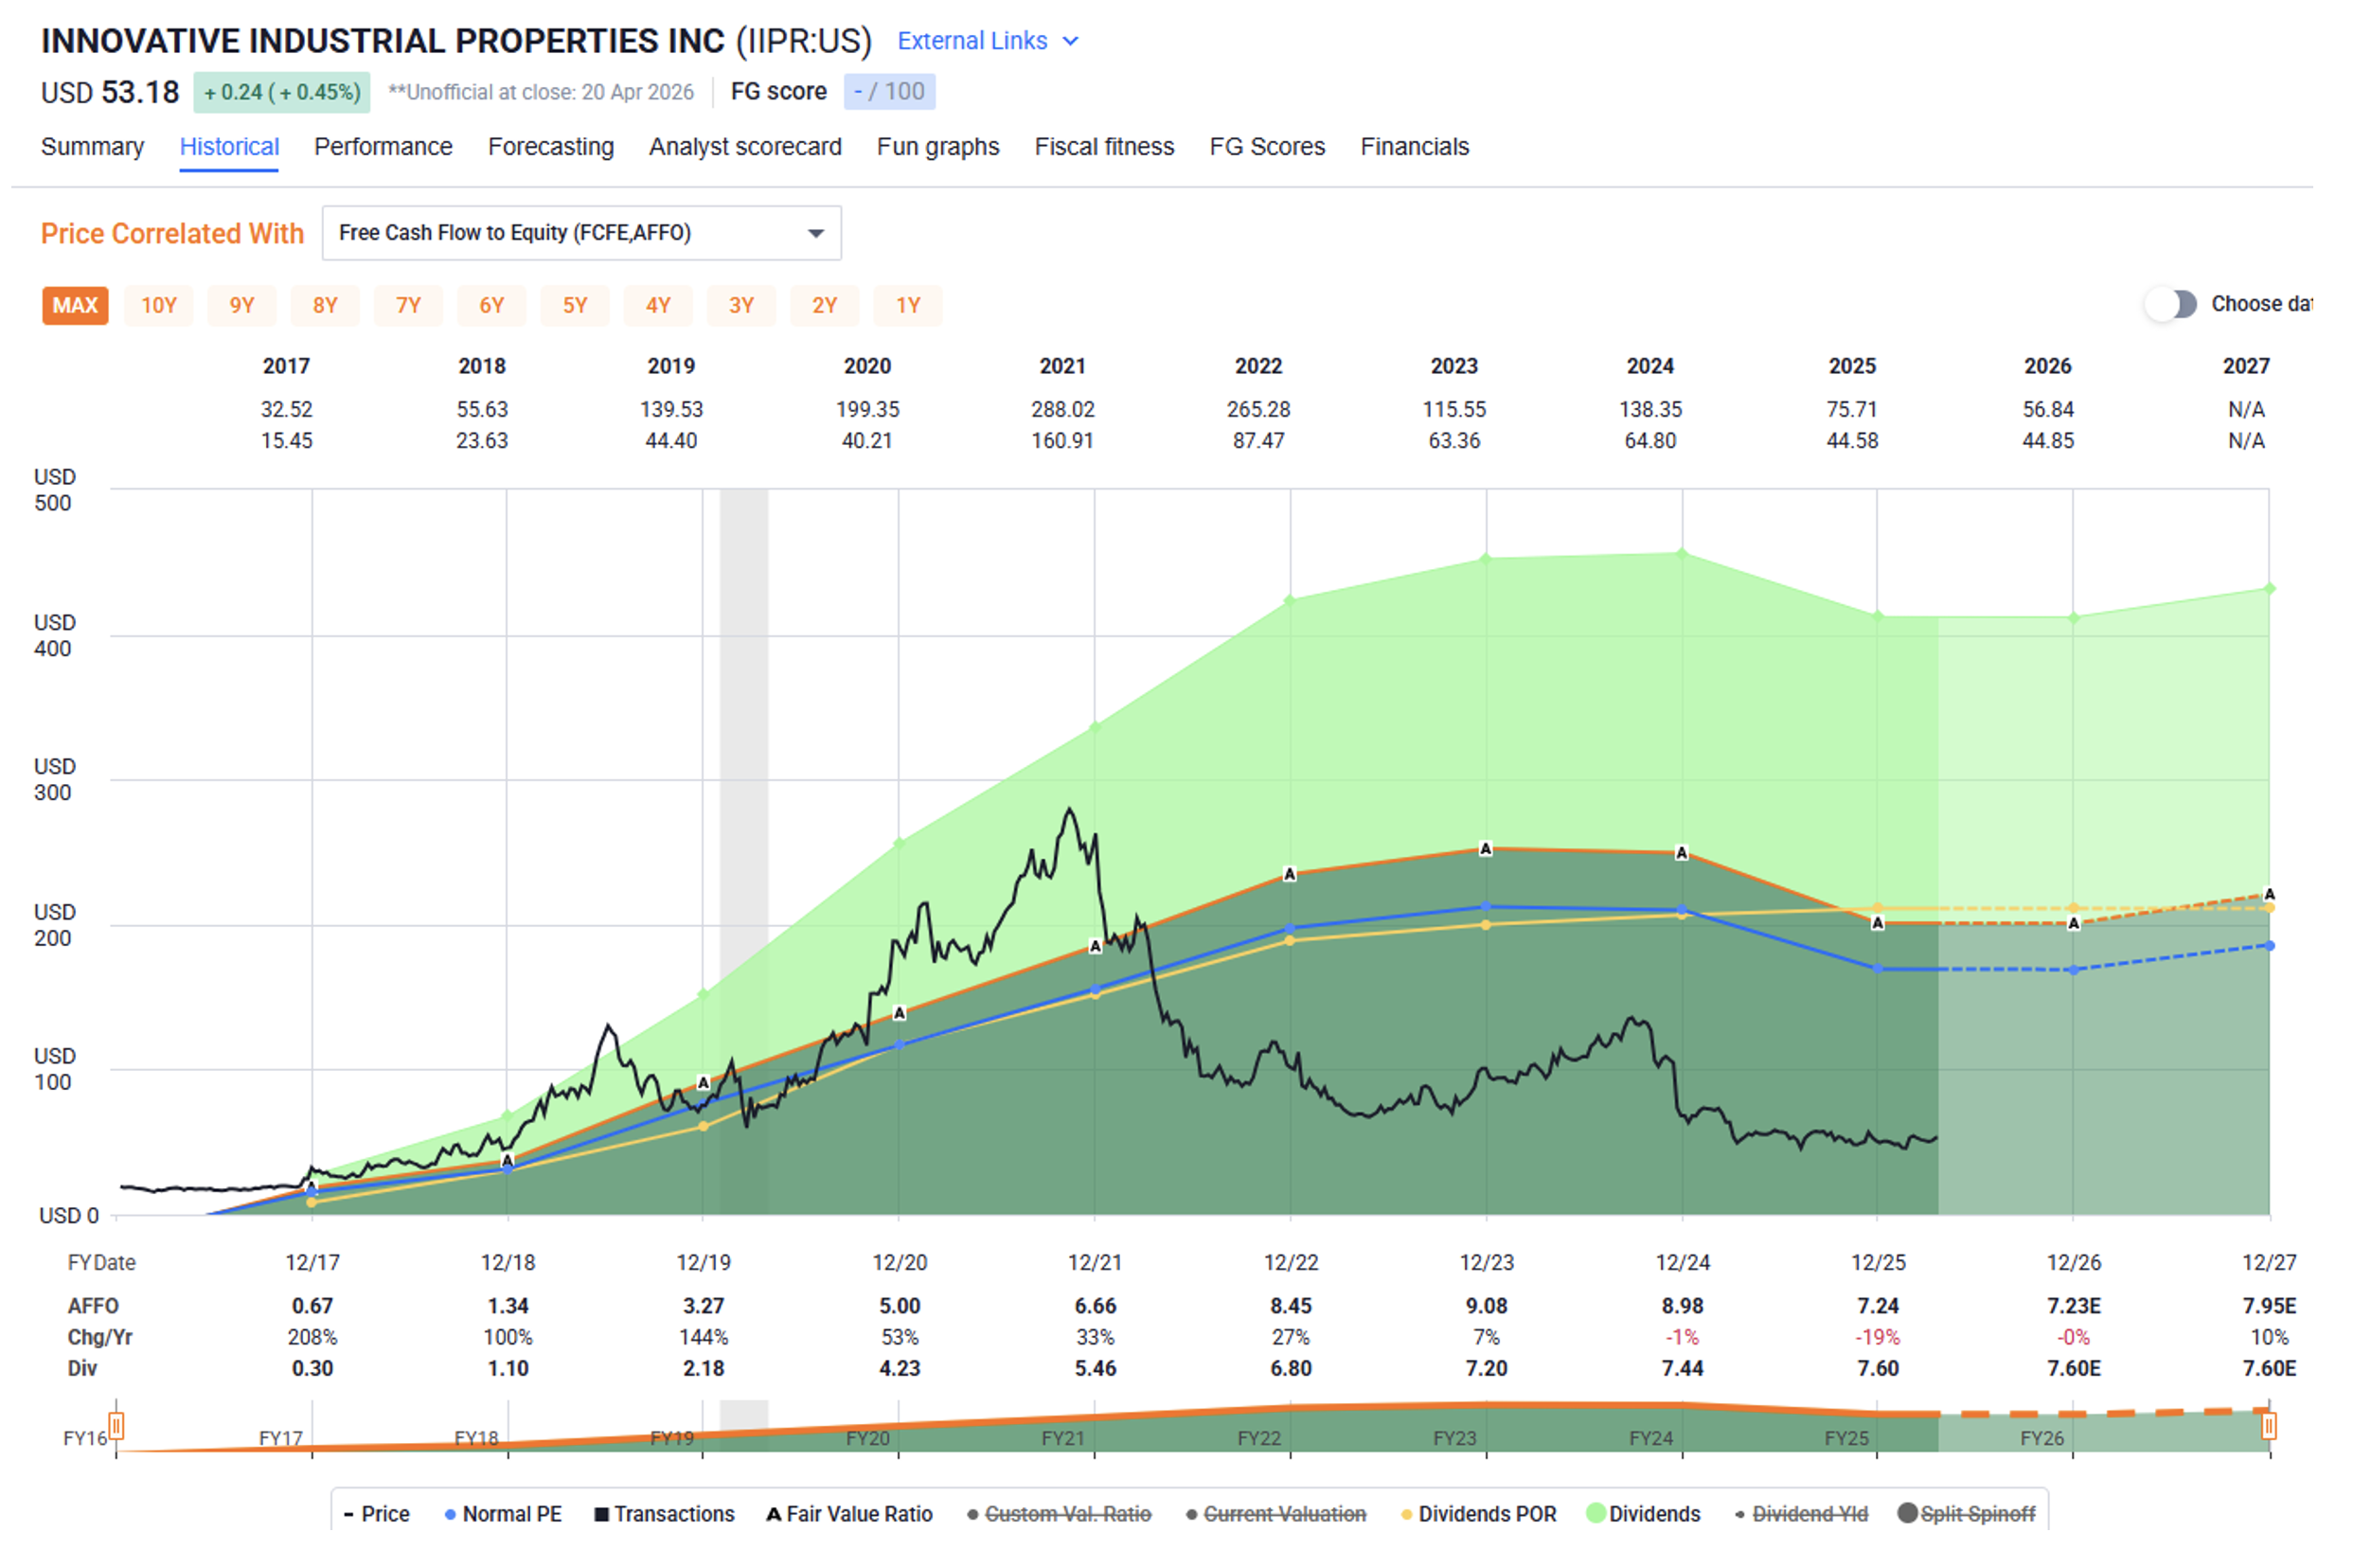Toggle Fair Value Ratio legend icon
2354x1568 pixels.
point(773,1514)
